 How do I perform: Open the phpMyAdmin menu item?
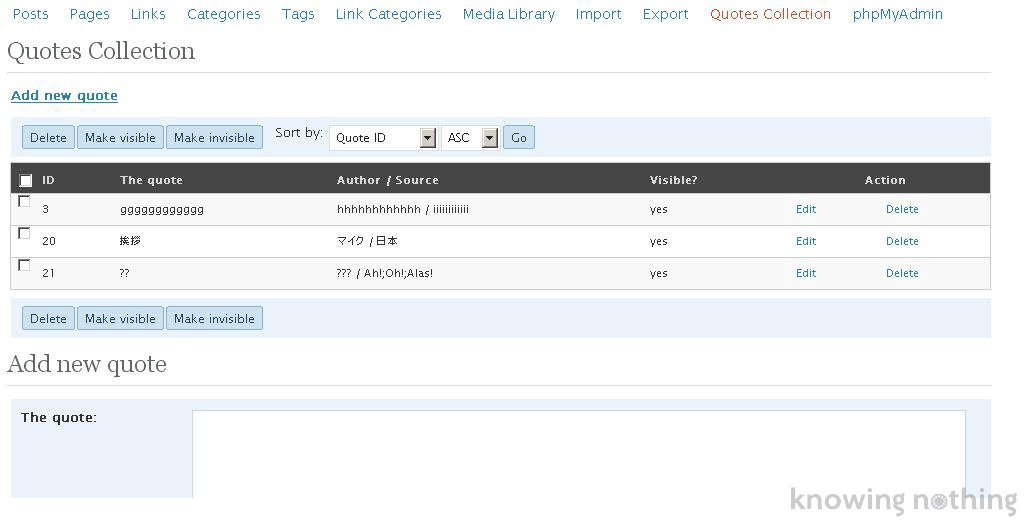897,14
